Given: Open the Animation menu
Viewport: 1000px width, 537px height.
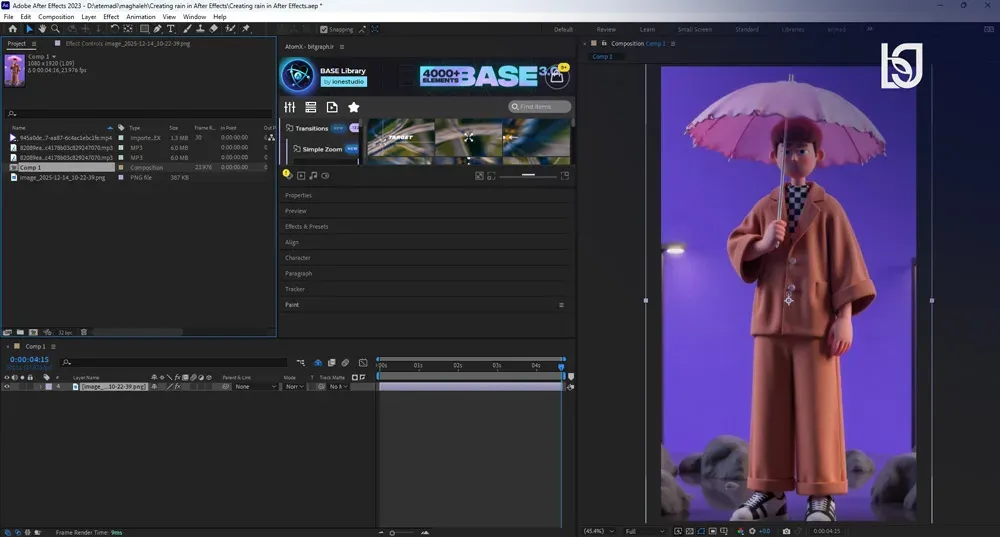Looking at the screenshot, I should (141, 17).
